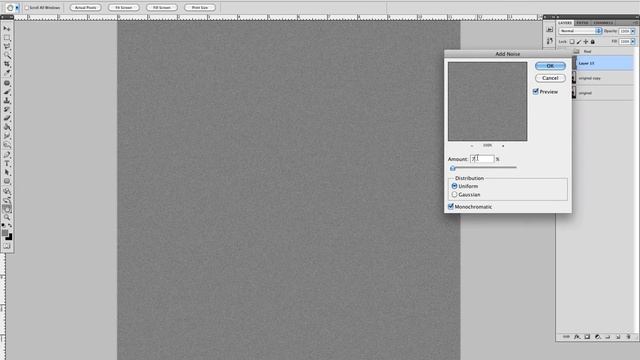
Task: Lock all icon in Layers panel
Action: click(593, 42)
